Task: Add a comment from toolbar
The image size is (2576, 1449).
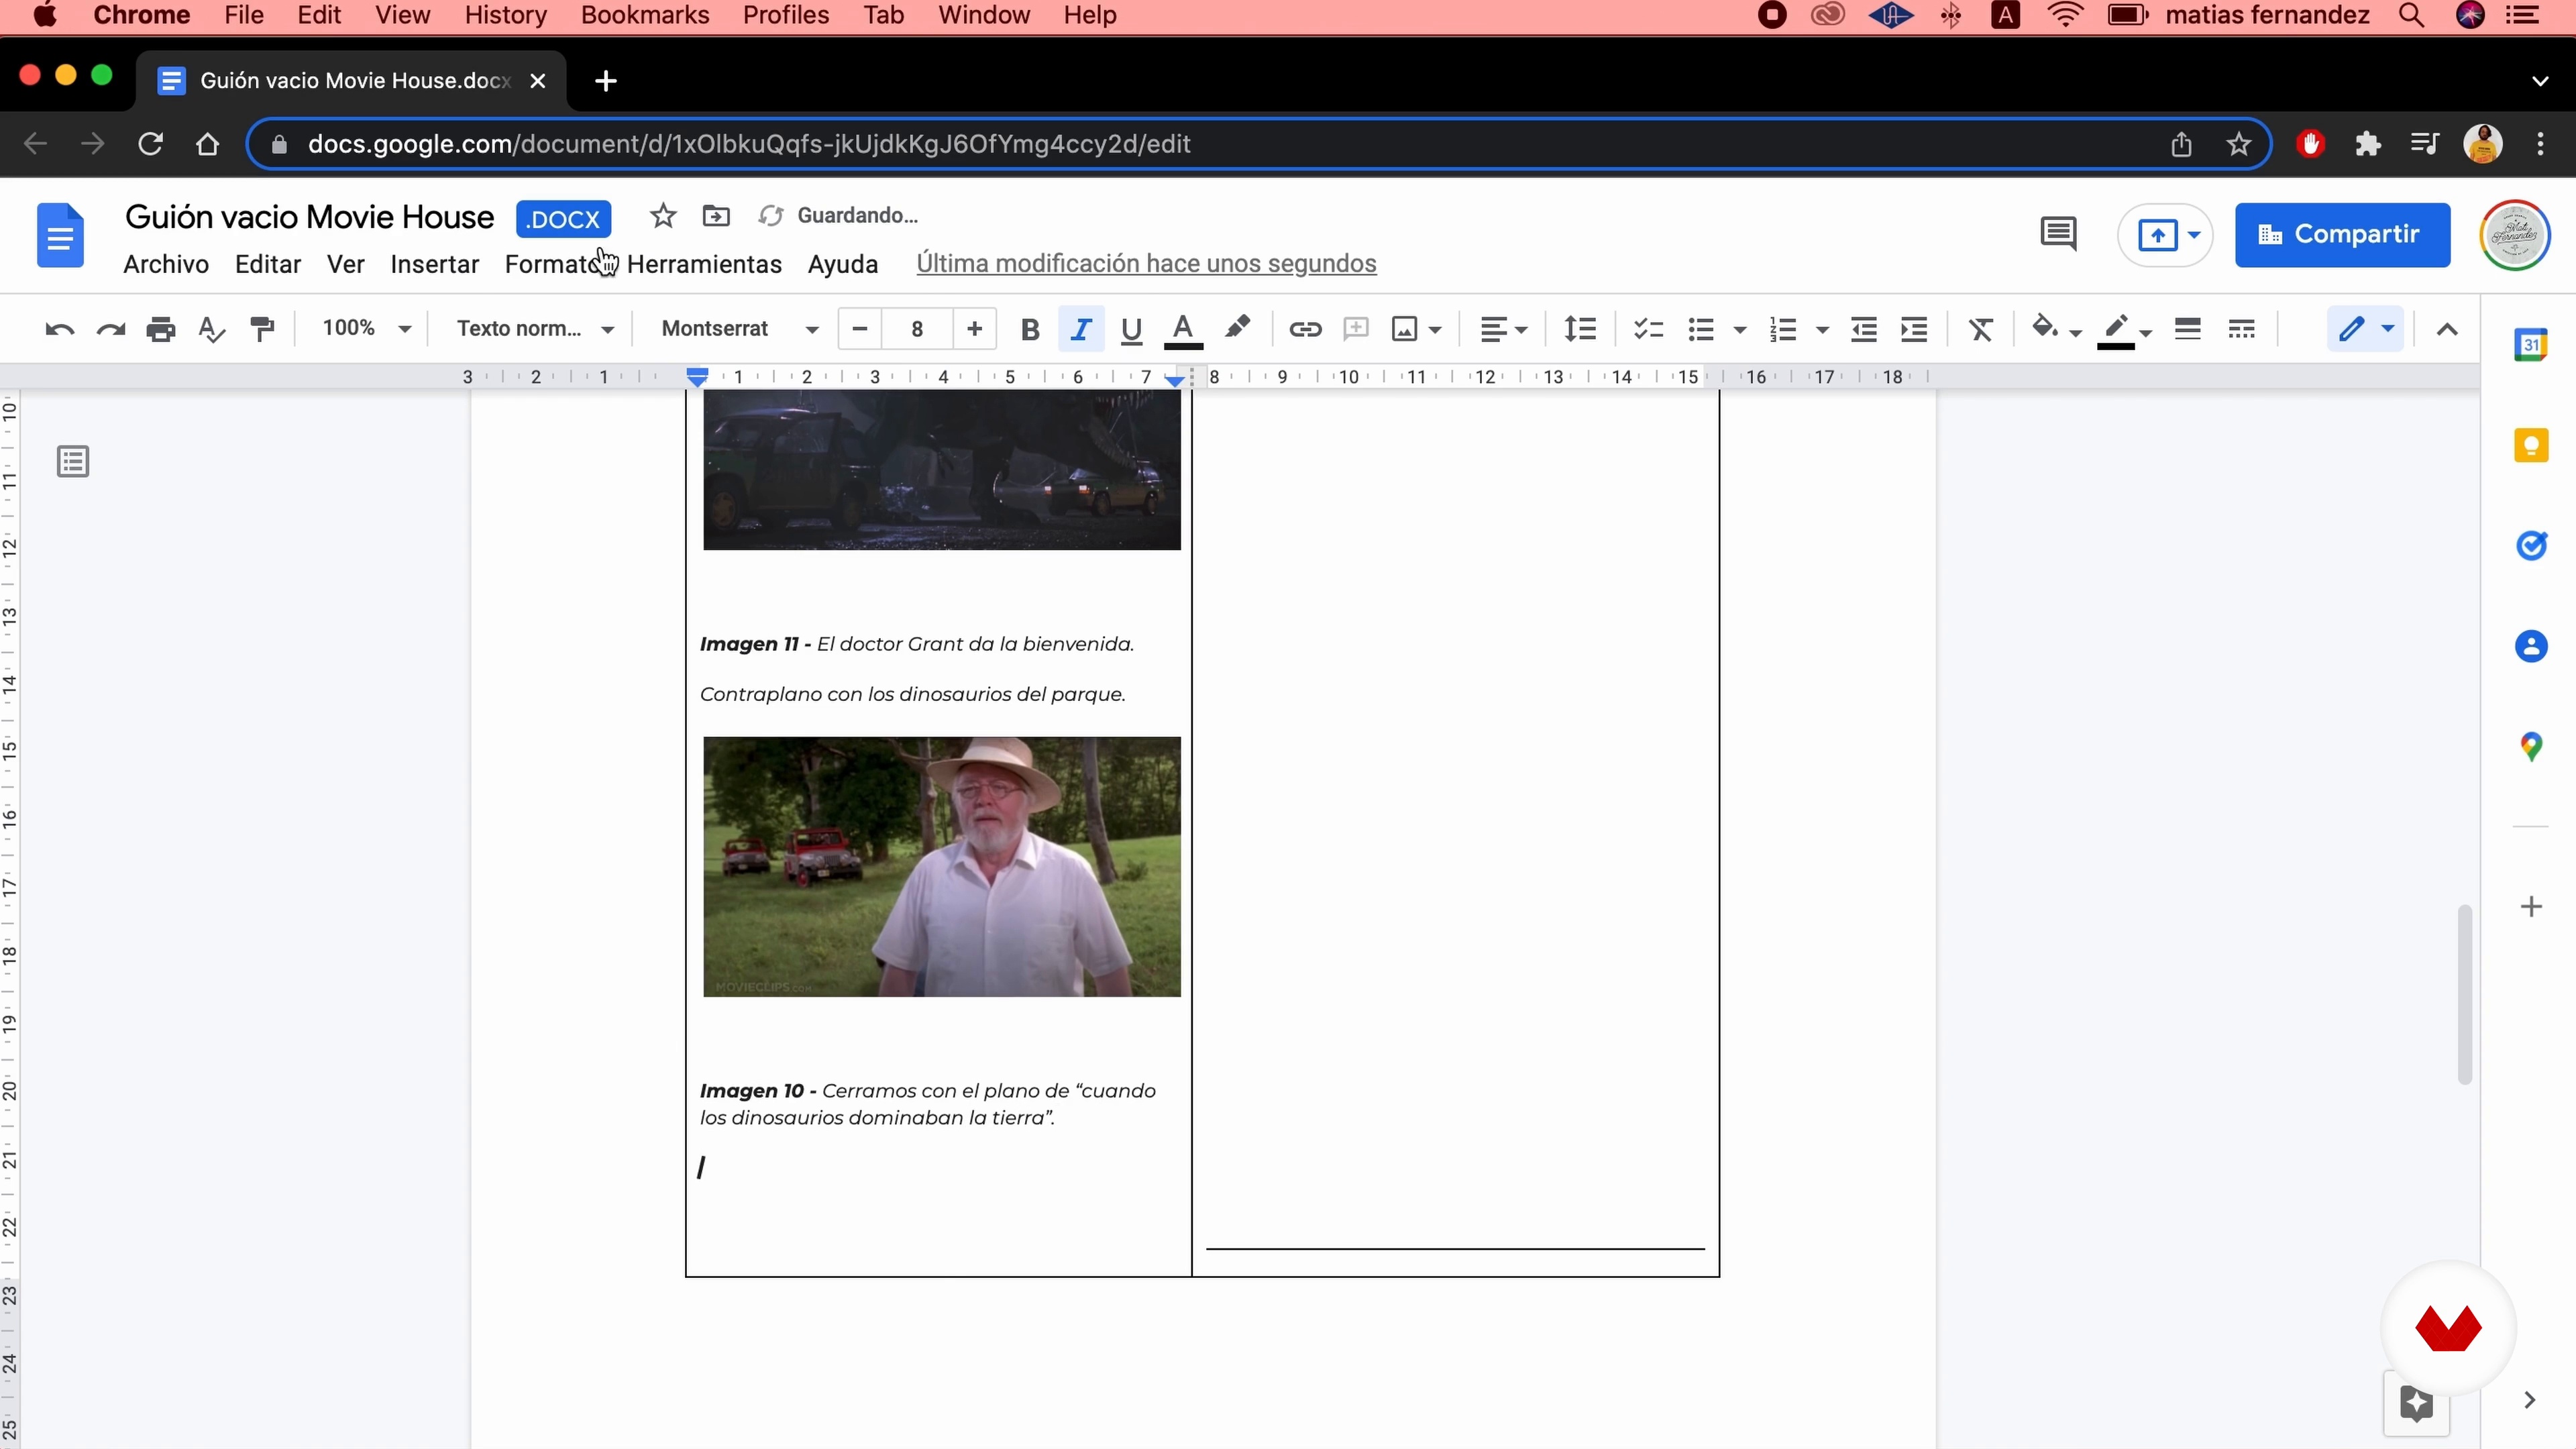Action: click(x=1356, y=329)
